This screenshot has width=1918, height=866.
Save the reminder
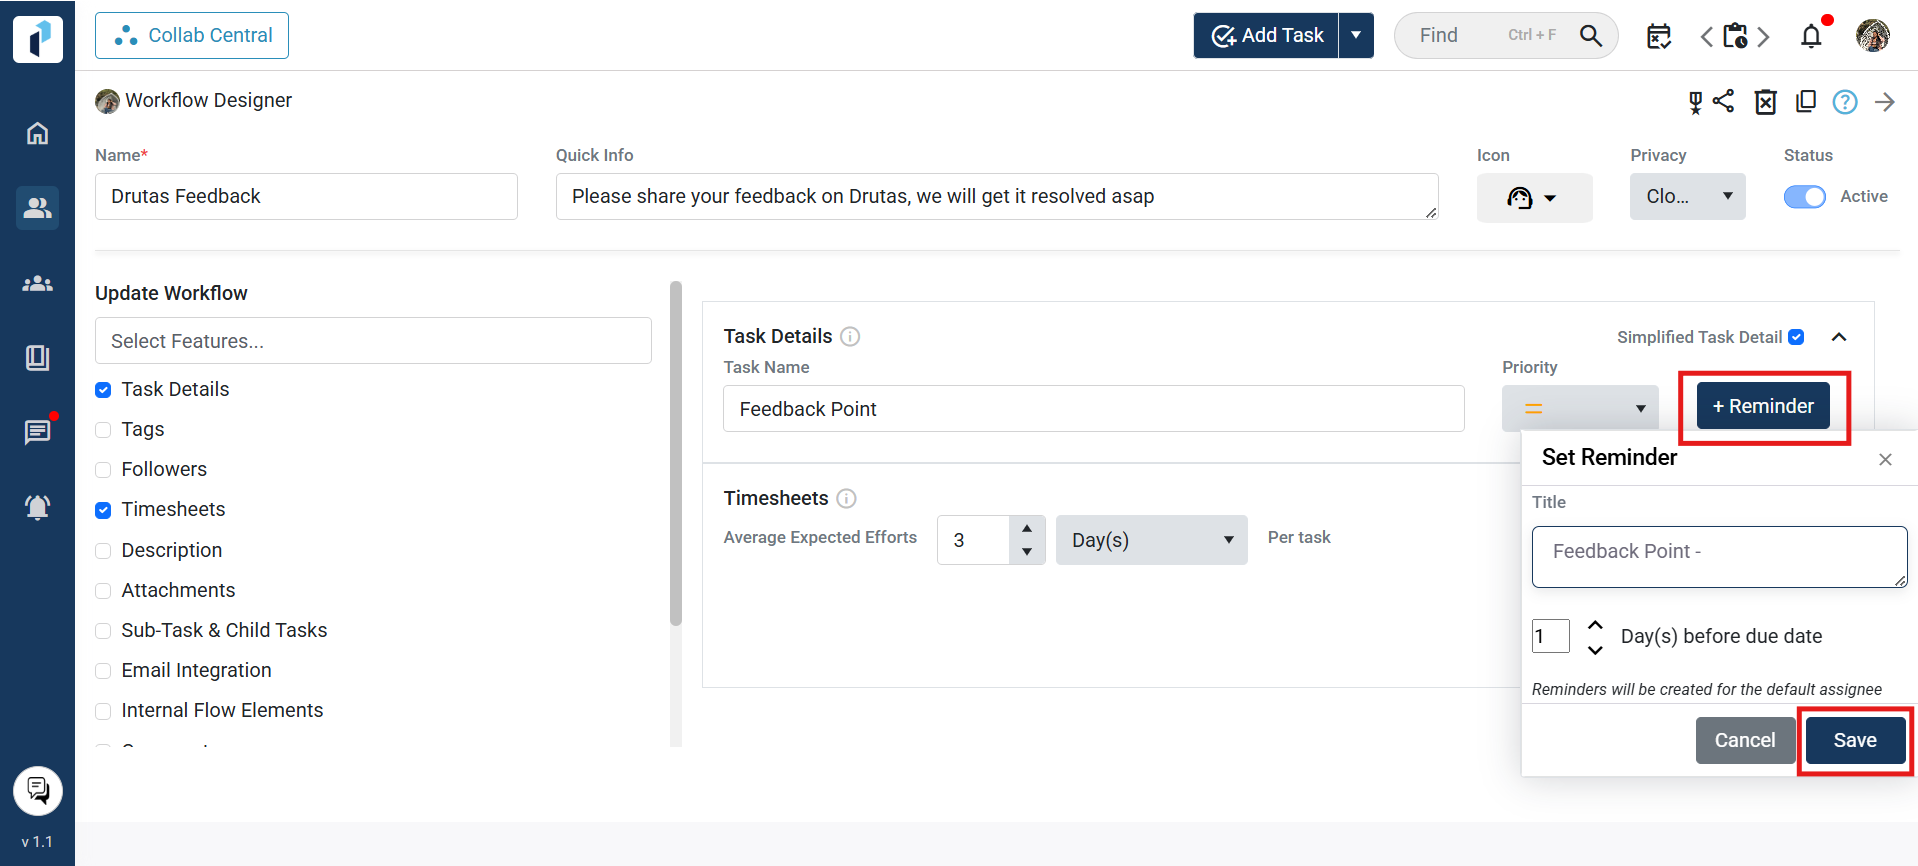coord(1855,740)
